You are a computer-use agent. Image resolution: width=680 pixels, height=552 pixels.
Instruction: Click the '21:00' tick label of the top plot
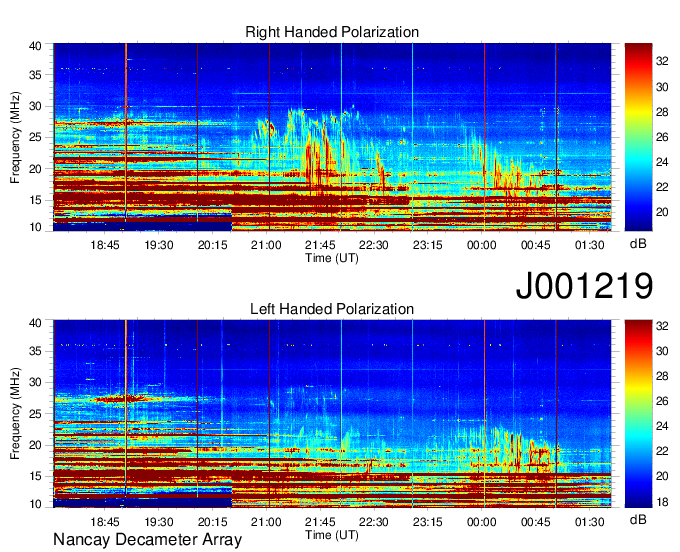266,245
